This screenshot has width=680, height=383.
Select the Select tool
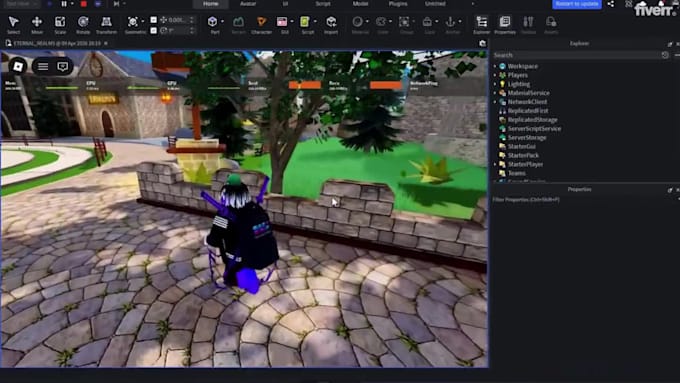(13, 24)
